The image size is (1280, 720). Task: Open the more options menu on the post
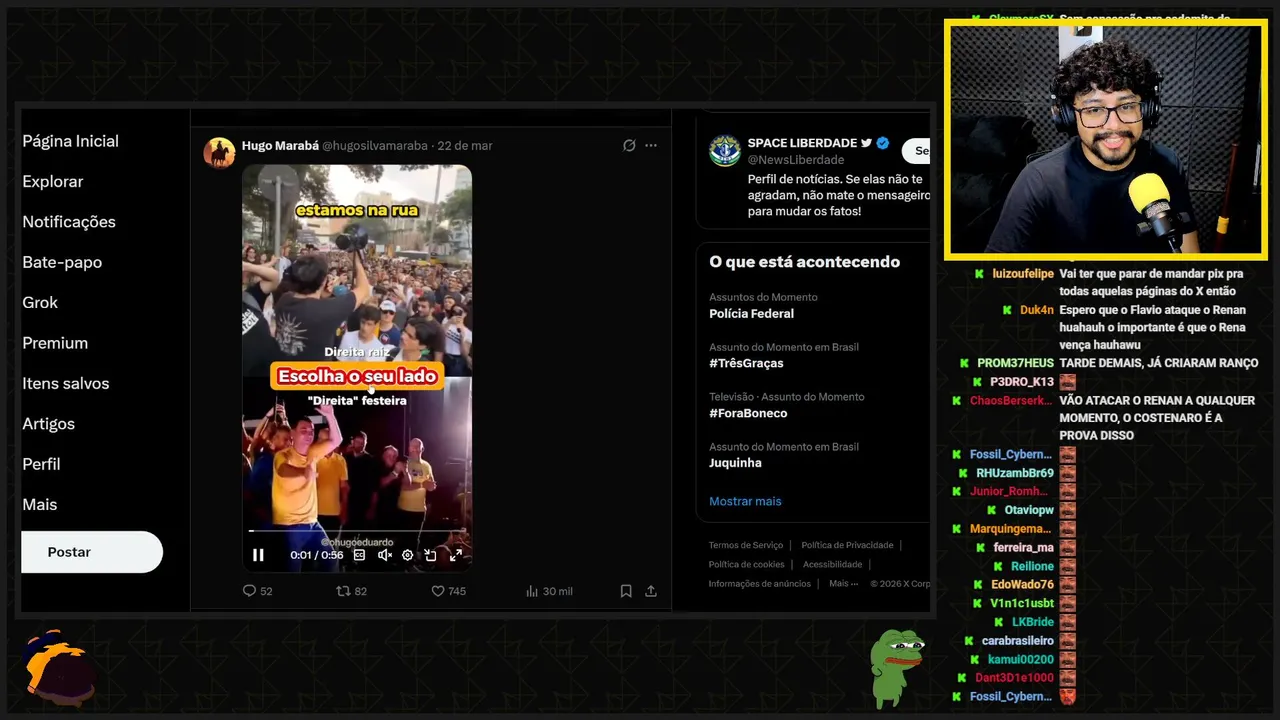pos(651,145)
